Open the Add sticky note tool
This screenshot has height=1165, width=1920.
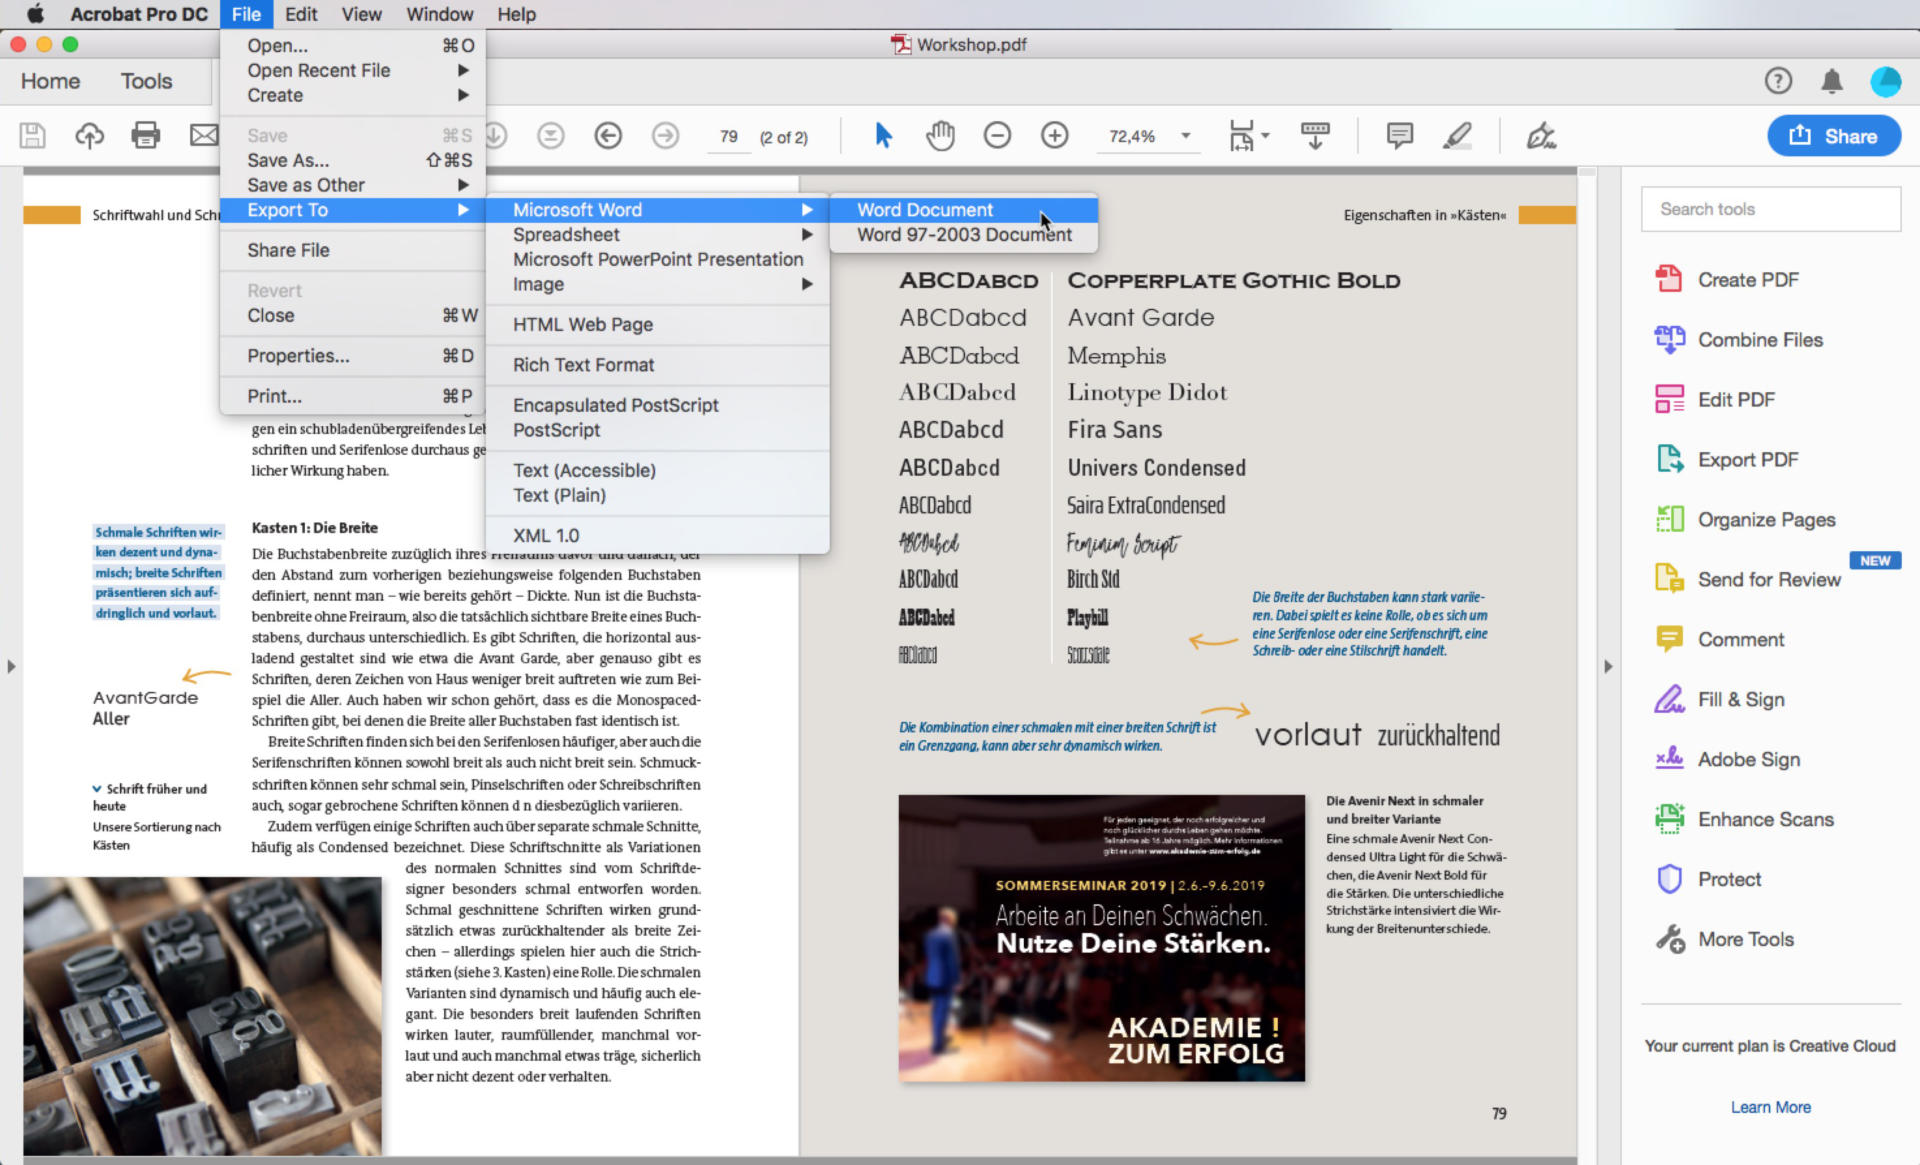click(x=1399, y=135)
